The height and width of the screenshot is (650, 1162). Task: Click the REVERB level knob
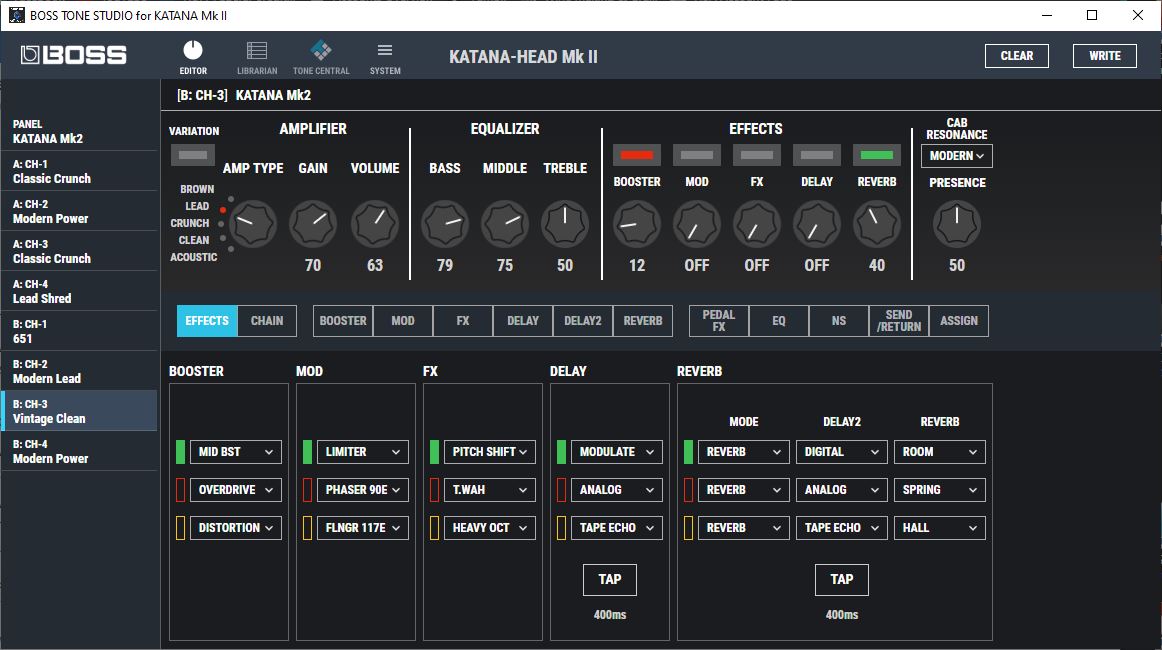point(877,224)
